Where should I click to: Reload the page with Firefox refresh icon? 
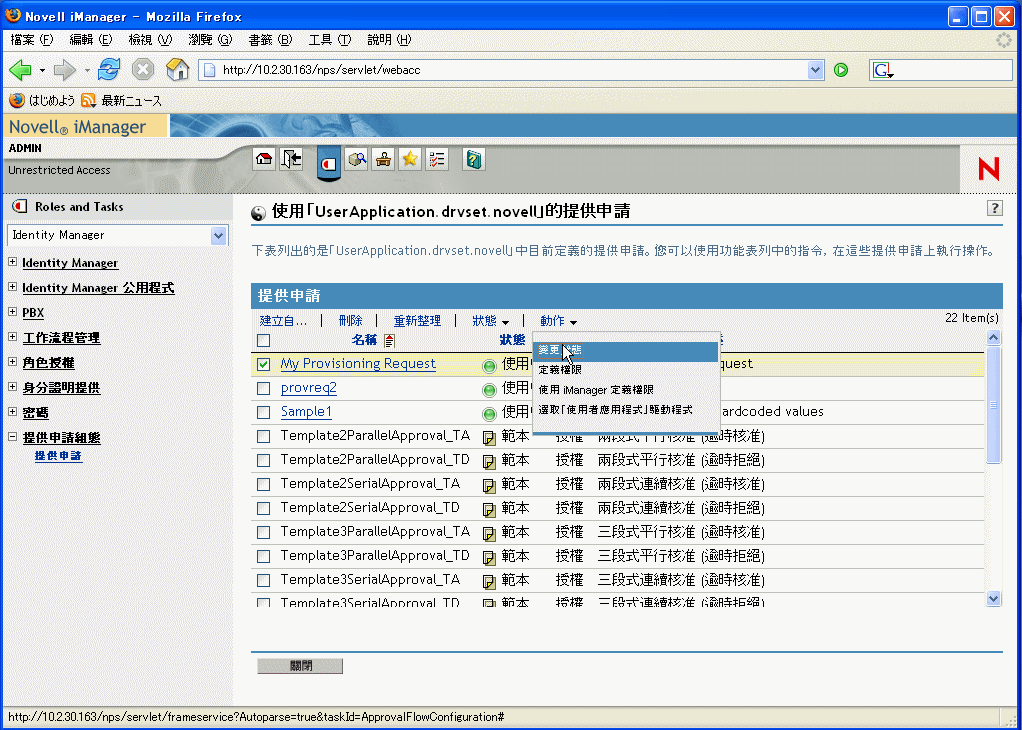pyautogui.click(x=109, y=69)
